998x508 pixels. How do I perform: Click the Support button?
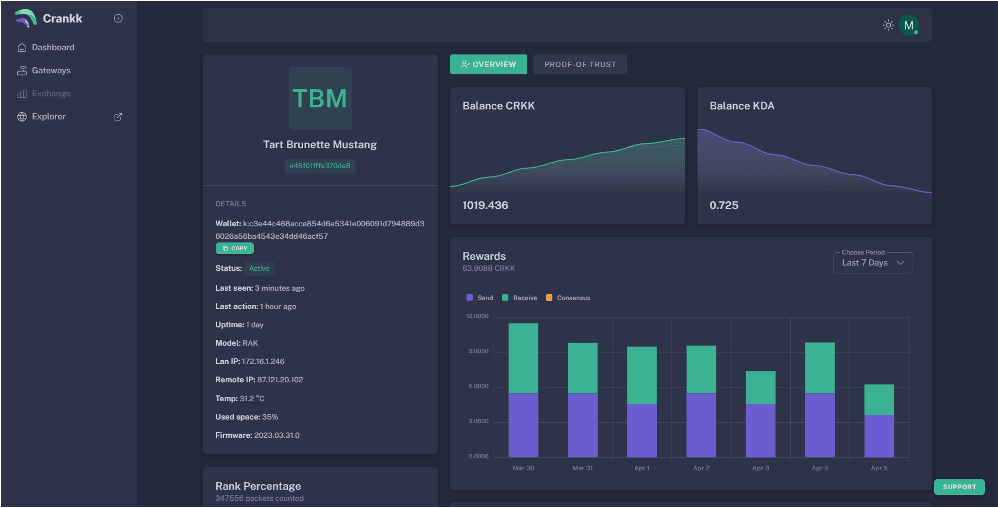(959, 487)
